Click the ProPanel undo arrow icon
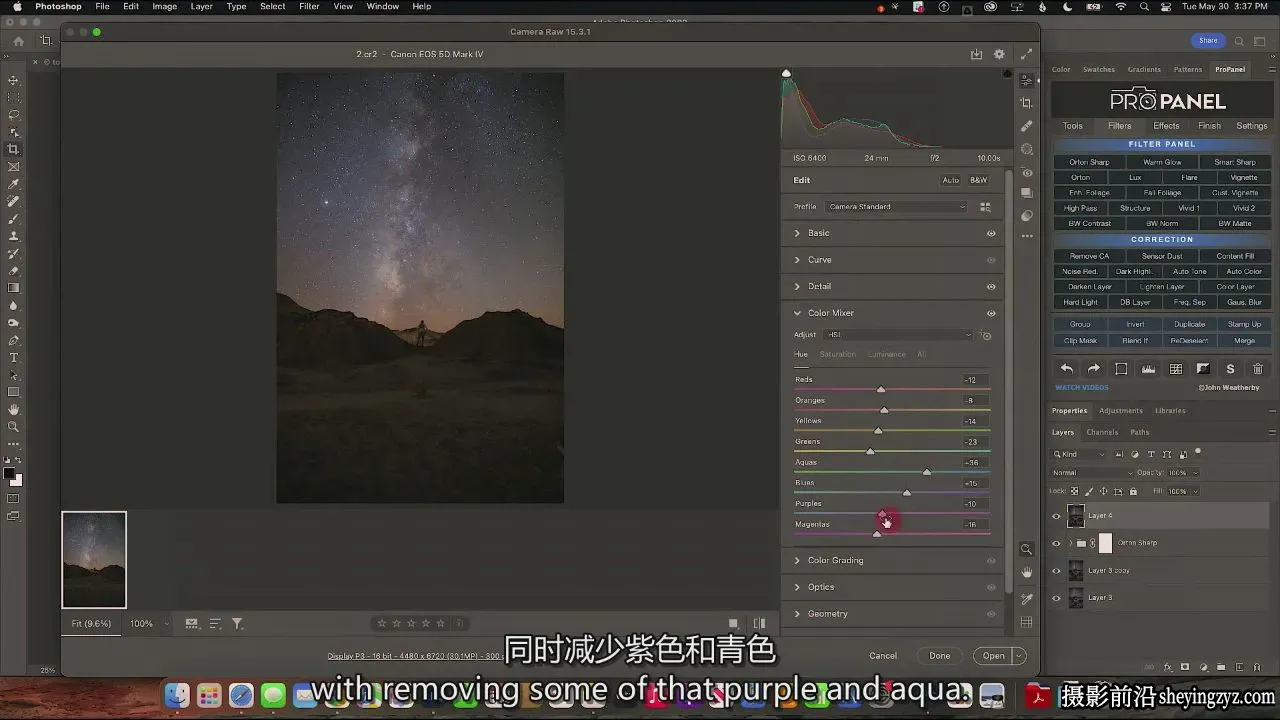The image size is (1280, 720). 1067,369
